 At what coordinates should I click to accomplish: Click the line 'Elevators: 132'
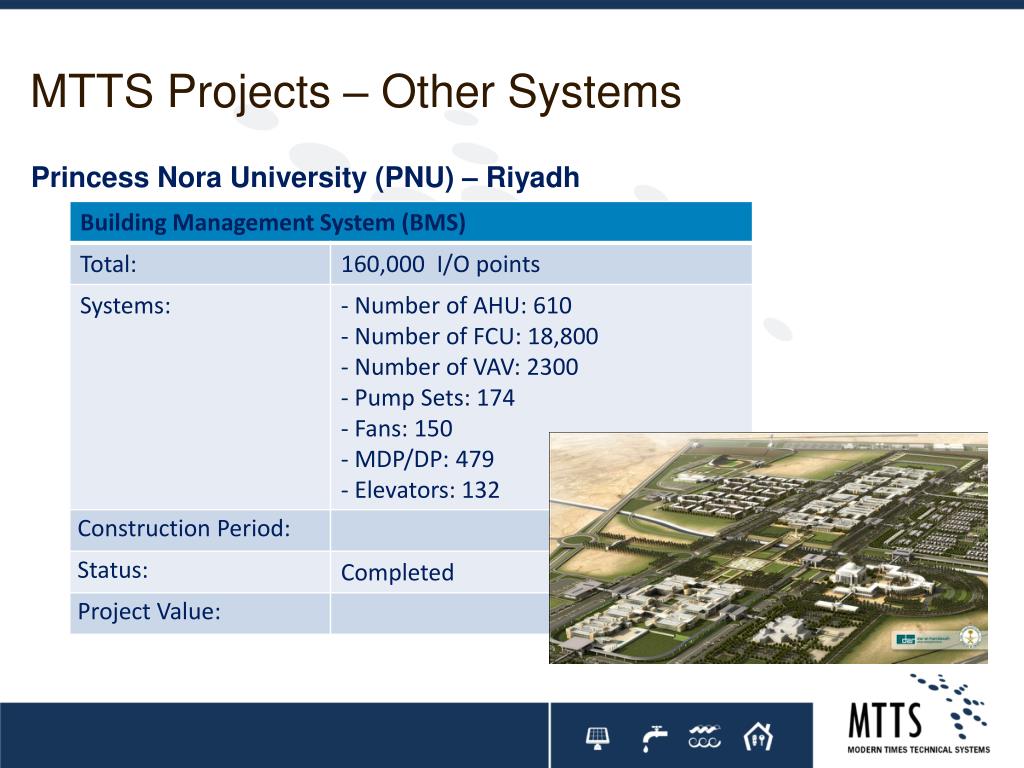[x=420, y=490]
